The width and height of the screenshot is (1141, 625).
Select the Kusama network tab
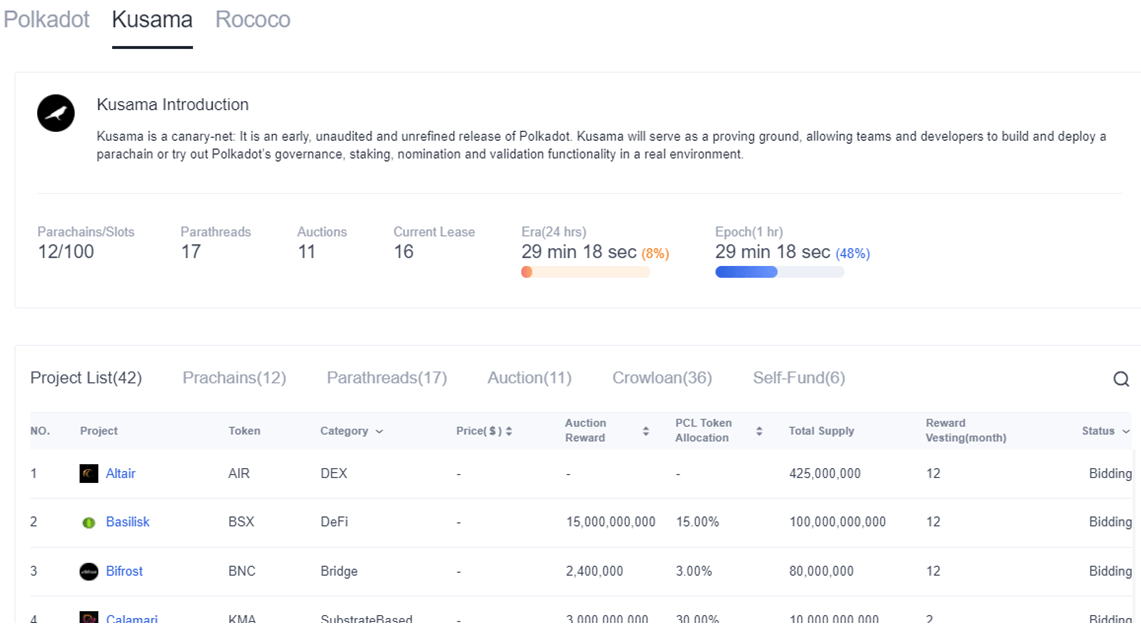(152, 20)
